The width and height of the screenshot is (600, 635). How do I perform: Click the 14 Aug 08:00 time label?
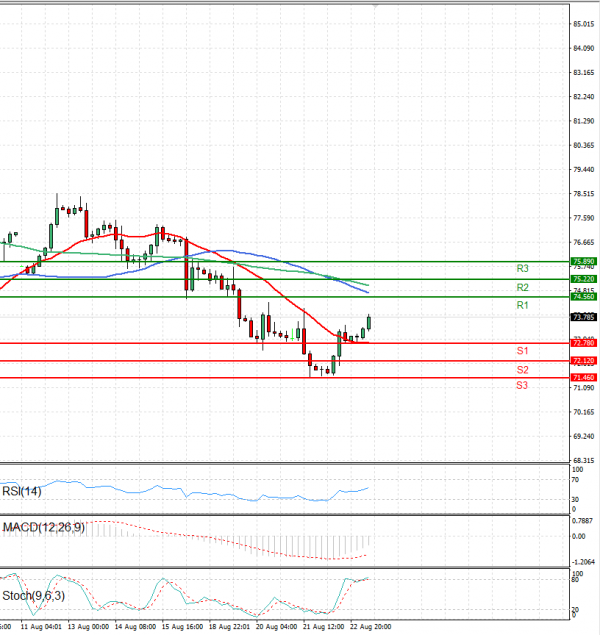tap(135, 627)
